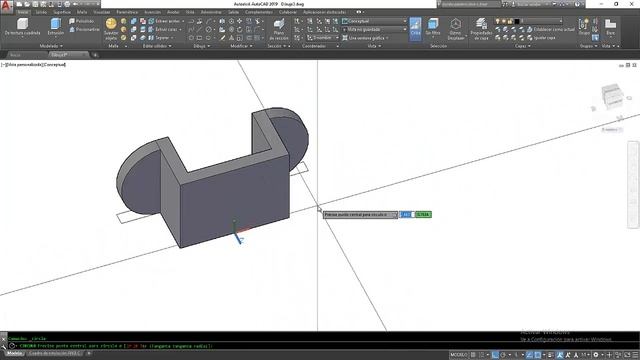The height and width of the screenshot is (360, 640).
Task: Click the dynamic input X coordinate field
Action: [x=406, y=214]
